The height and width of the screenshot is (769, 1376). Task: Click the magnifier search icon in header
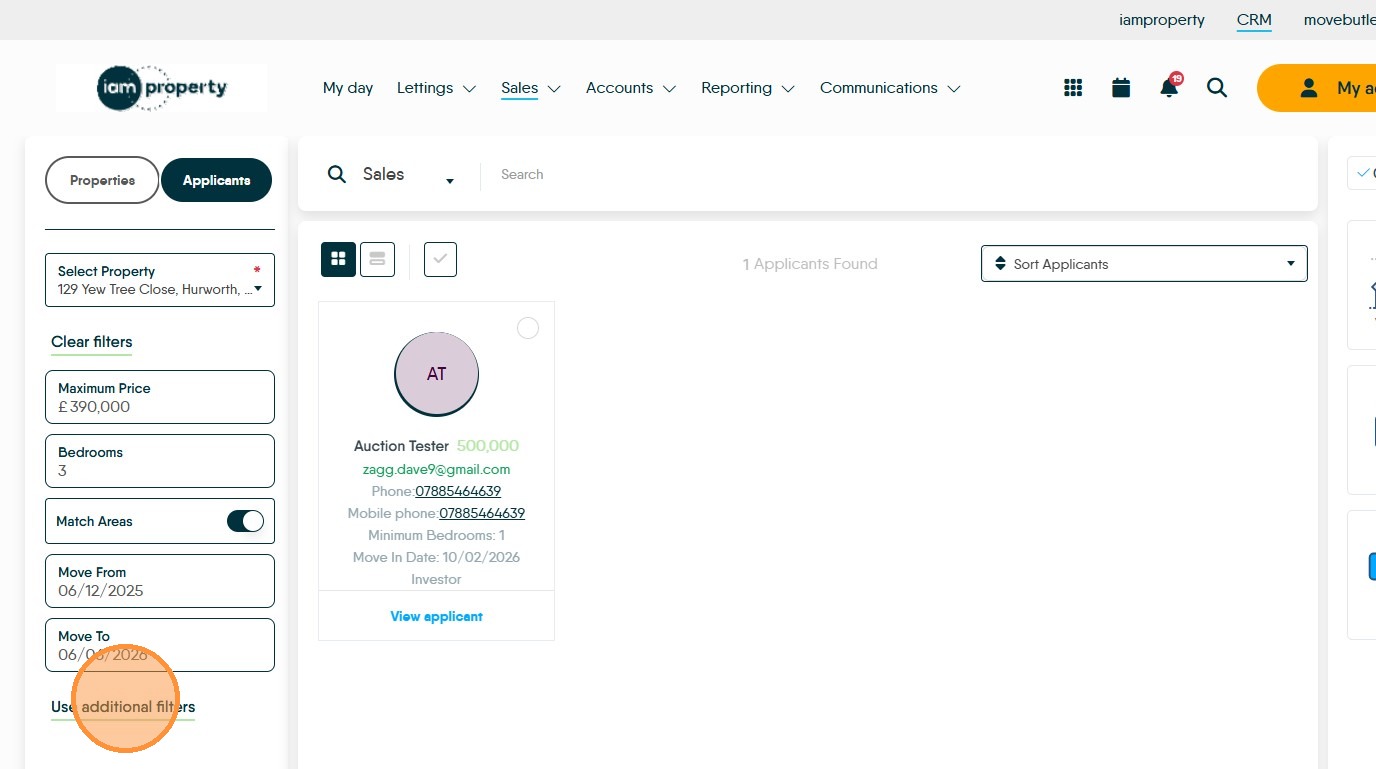point(1217,88)
